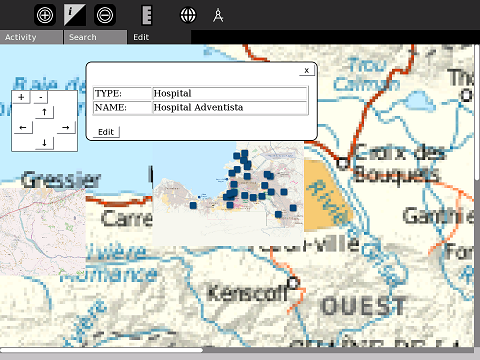The width and height of the screenshot is (480, 360).
Task: Zoom in using the plus button
Action: [x=21, y=97]
